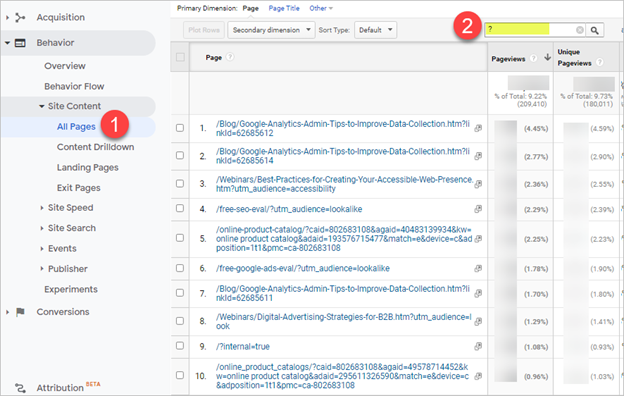624x396 pixels.
Task: Open the Secondary dimension dropdown
Action: tap(271, 30)
